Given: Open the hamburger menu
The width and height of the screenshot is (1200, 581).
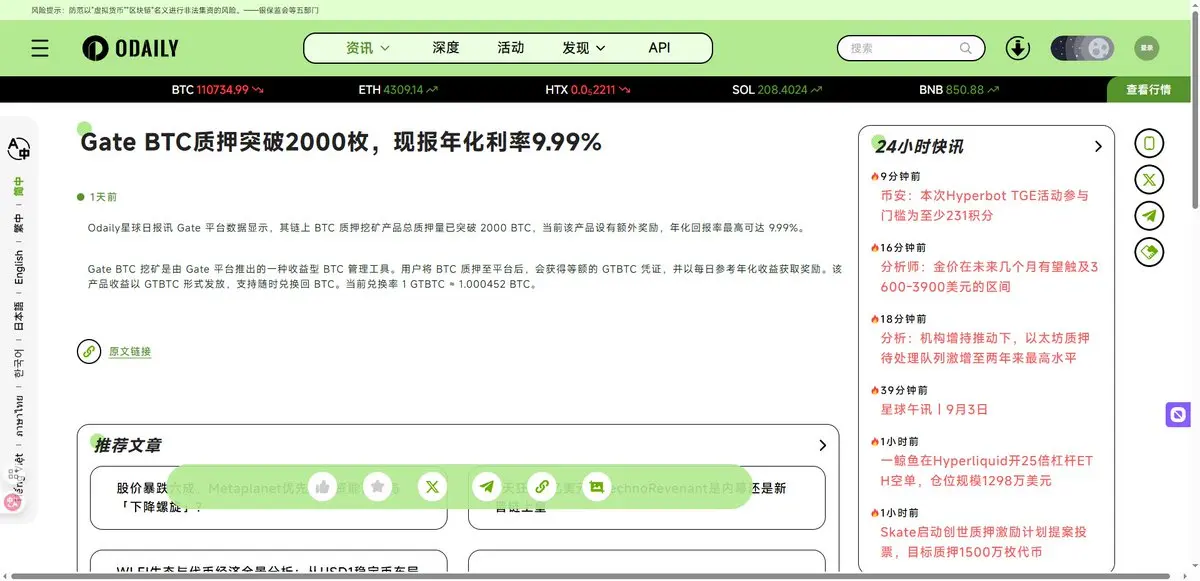Looking at the screenshot, I should click(40, 48).
